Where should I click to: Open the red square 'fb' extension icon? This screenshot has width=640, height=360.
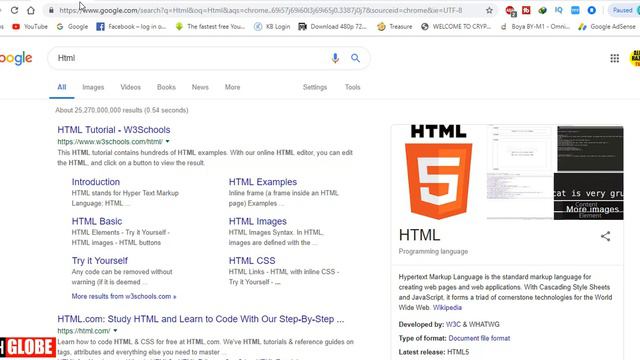pyautogui.click(x=526, y=10)
